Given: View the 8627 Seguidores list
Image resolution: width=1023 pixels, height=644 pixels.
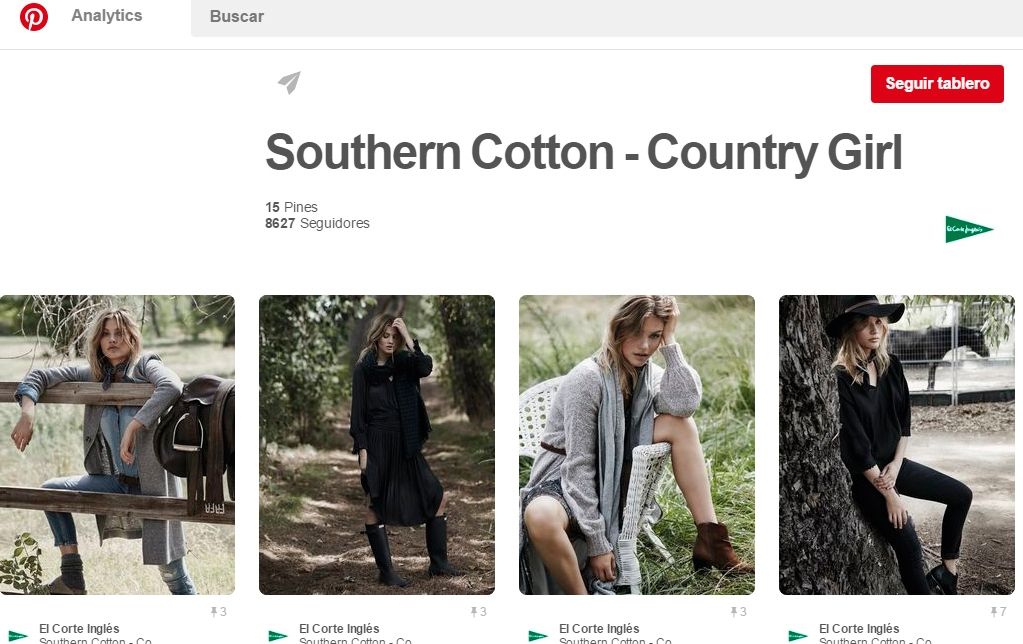Looking at the screenshot, I should (317, 223).
